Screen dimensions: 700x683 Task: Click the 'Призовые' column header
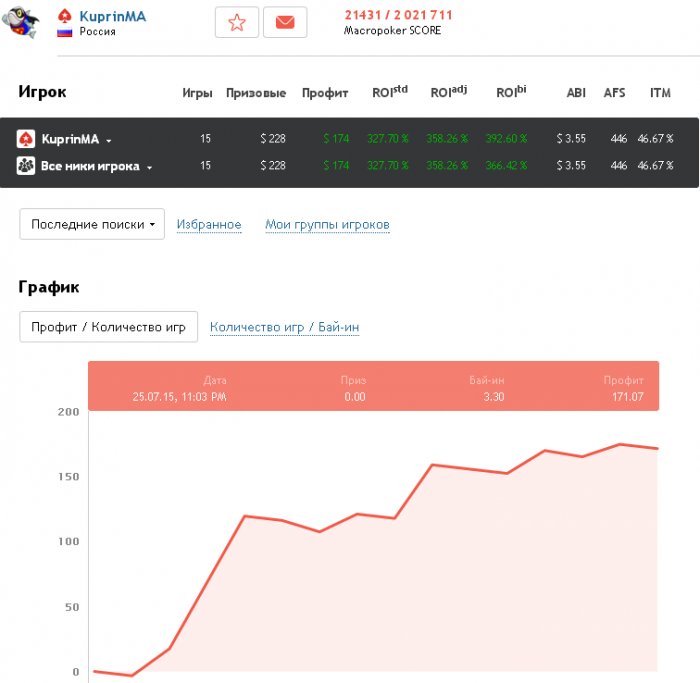[256, 93]
